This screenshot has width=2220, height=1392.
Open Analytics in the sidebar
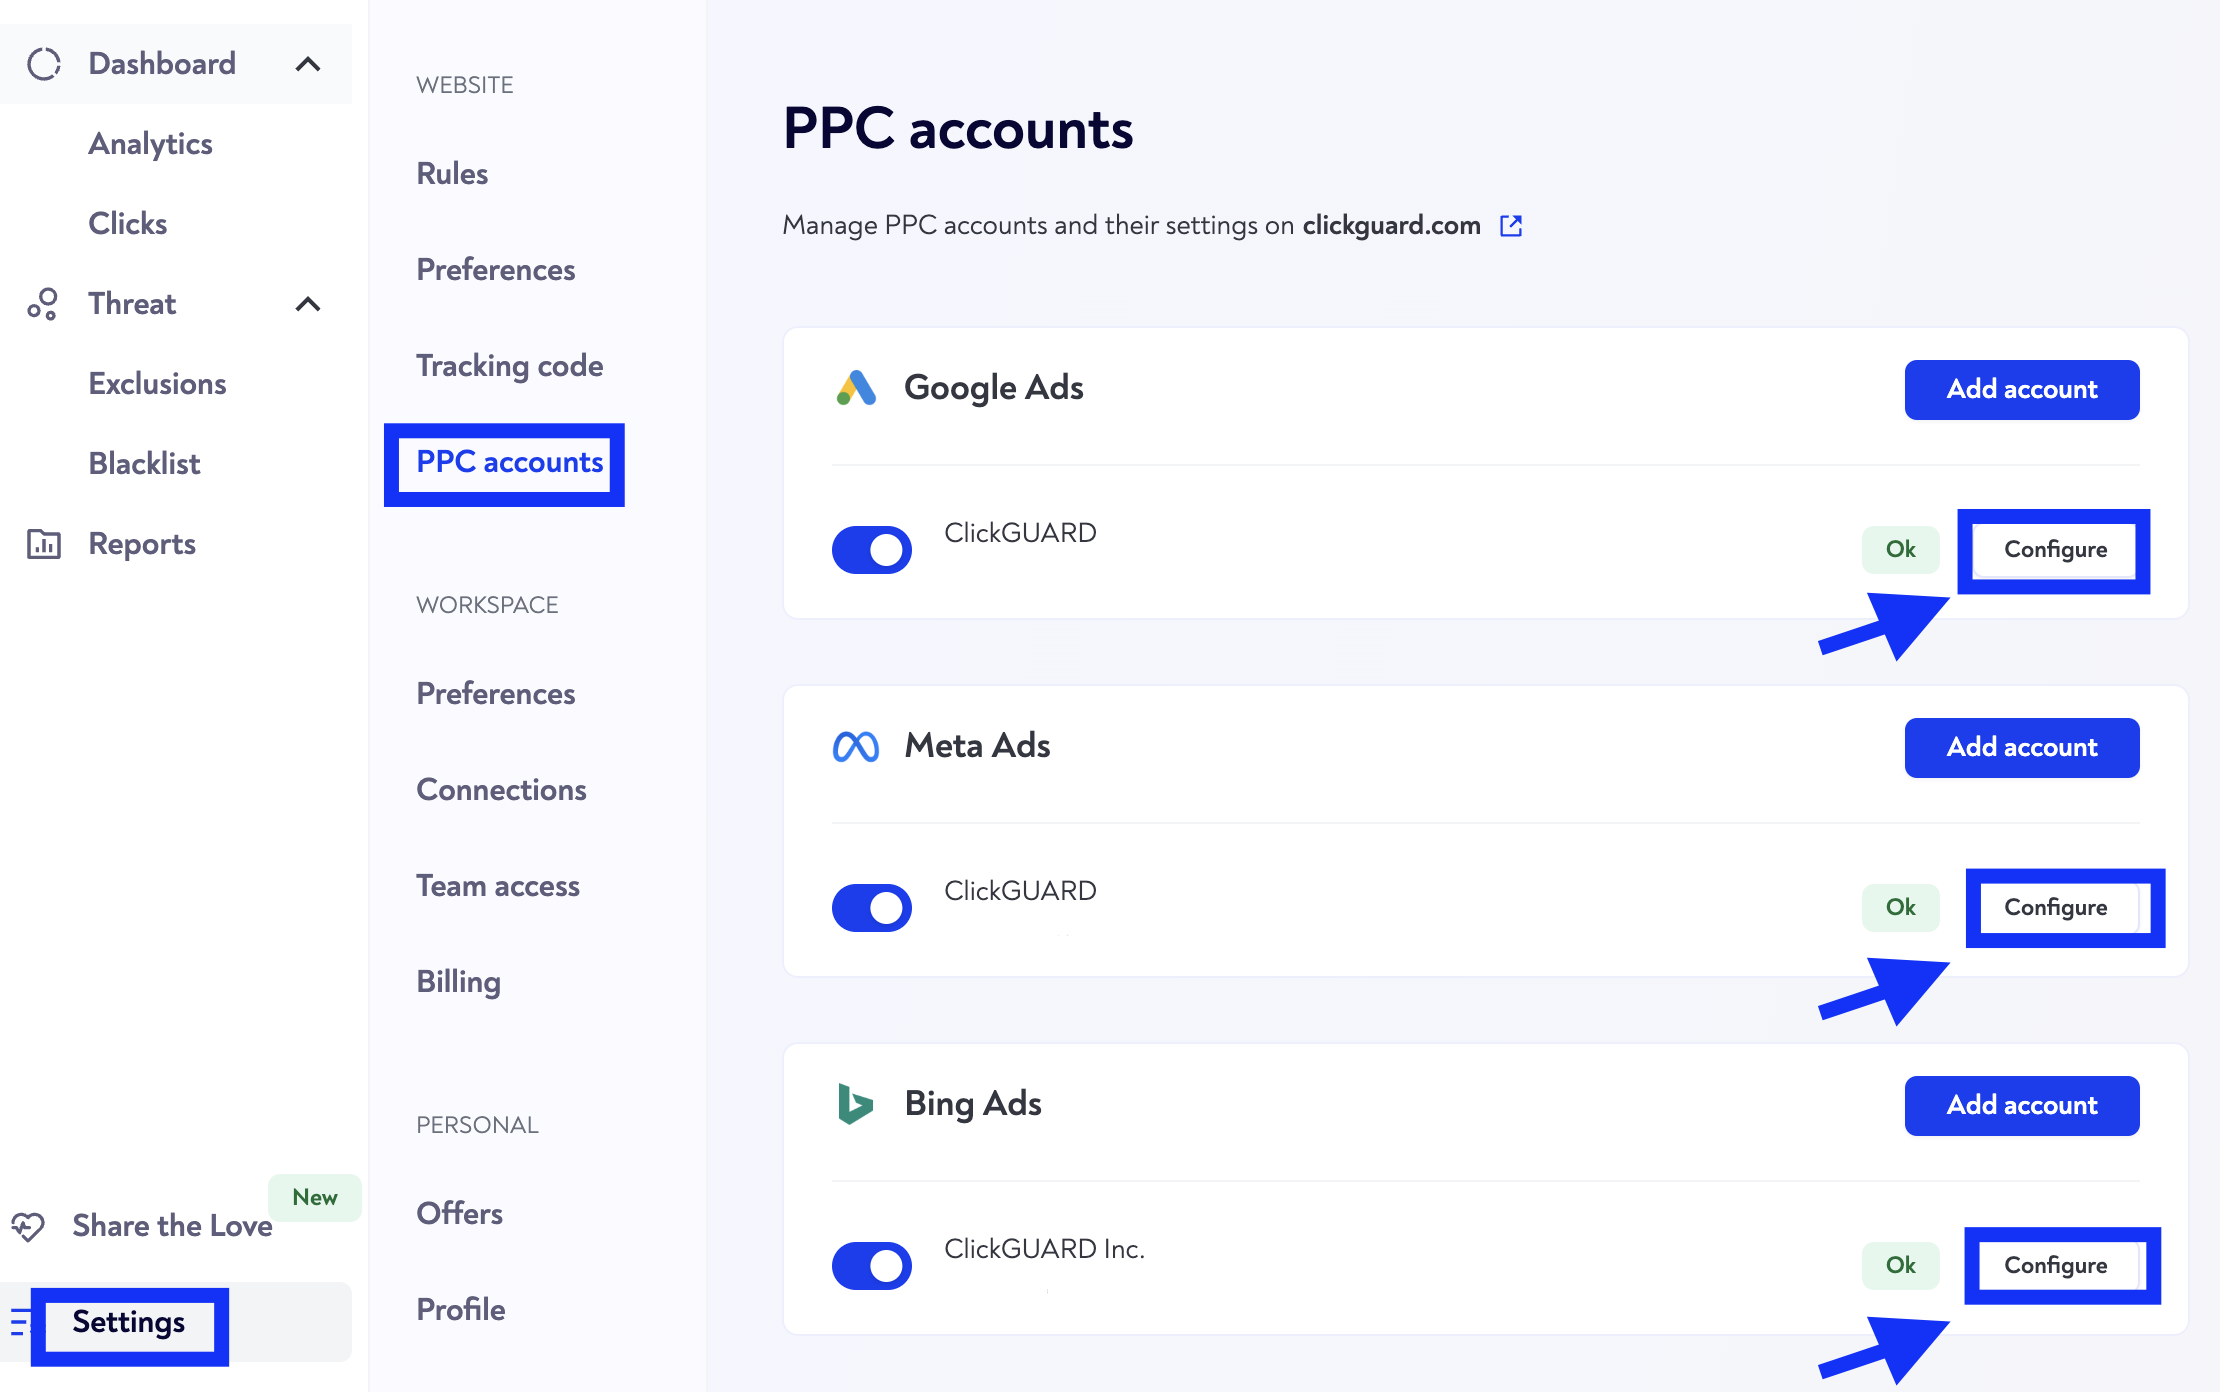[151, 144]
